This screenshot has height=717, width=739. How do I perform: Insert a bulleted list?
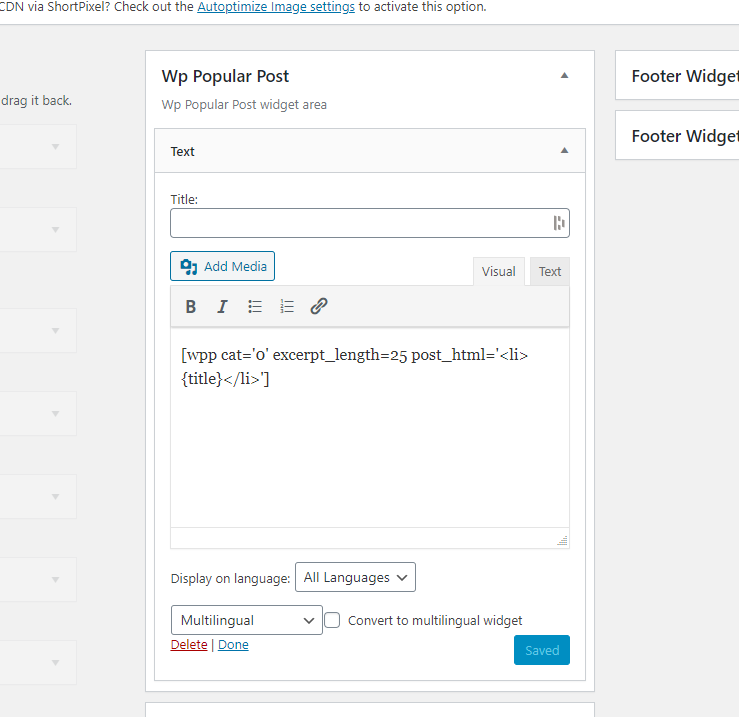(x=255, y=307)
